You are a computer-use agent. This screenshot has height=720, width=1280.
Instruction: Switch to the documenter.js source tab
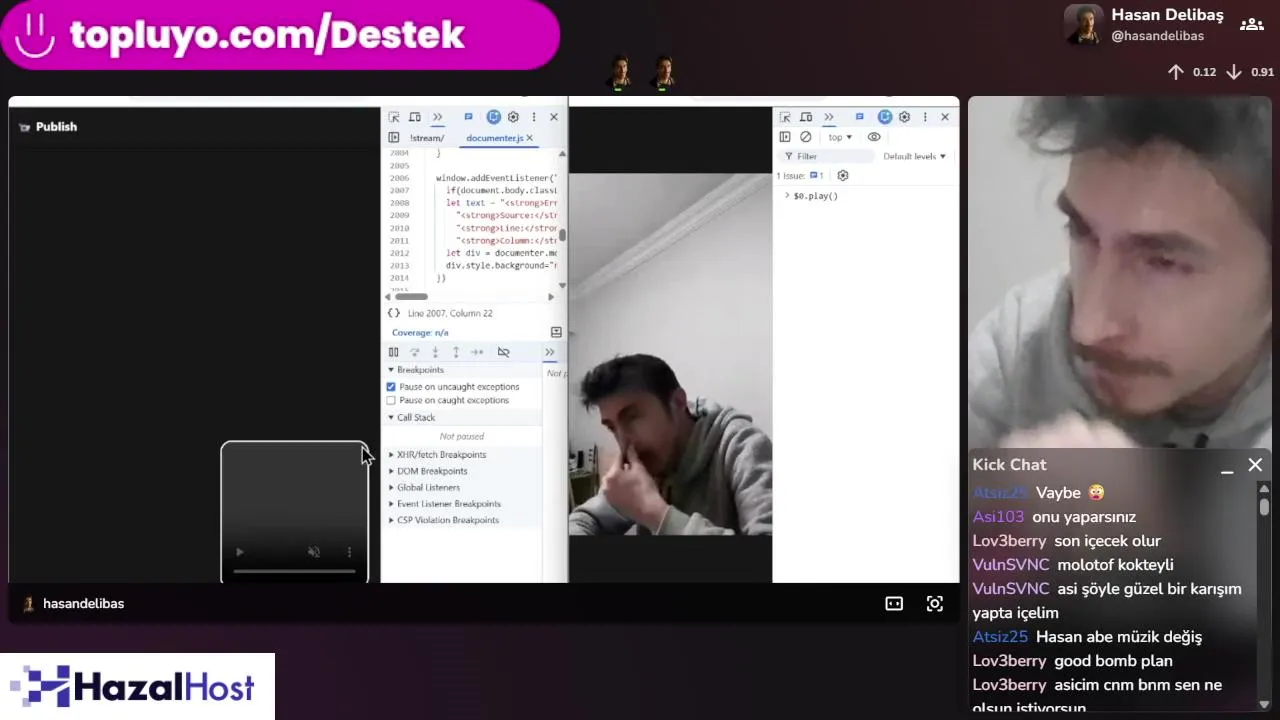tap(494, 138)
